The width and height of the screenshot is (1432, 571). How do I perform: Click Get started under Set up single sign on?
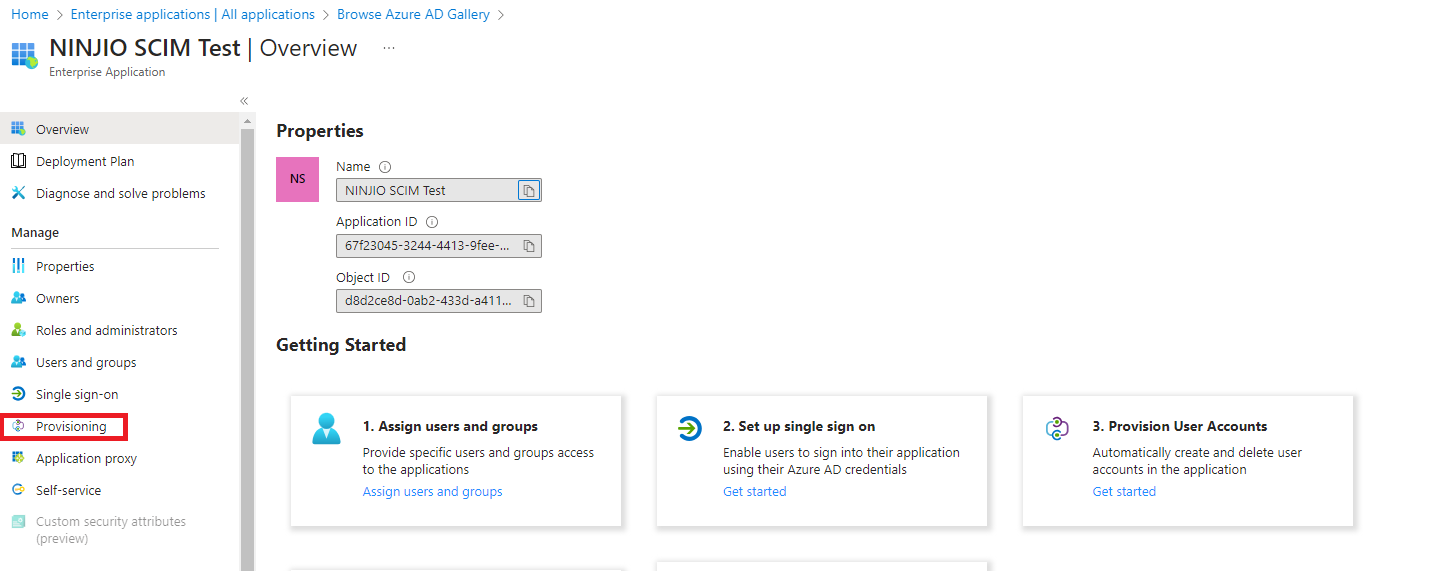point(754,491)
